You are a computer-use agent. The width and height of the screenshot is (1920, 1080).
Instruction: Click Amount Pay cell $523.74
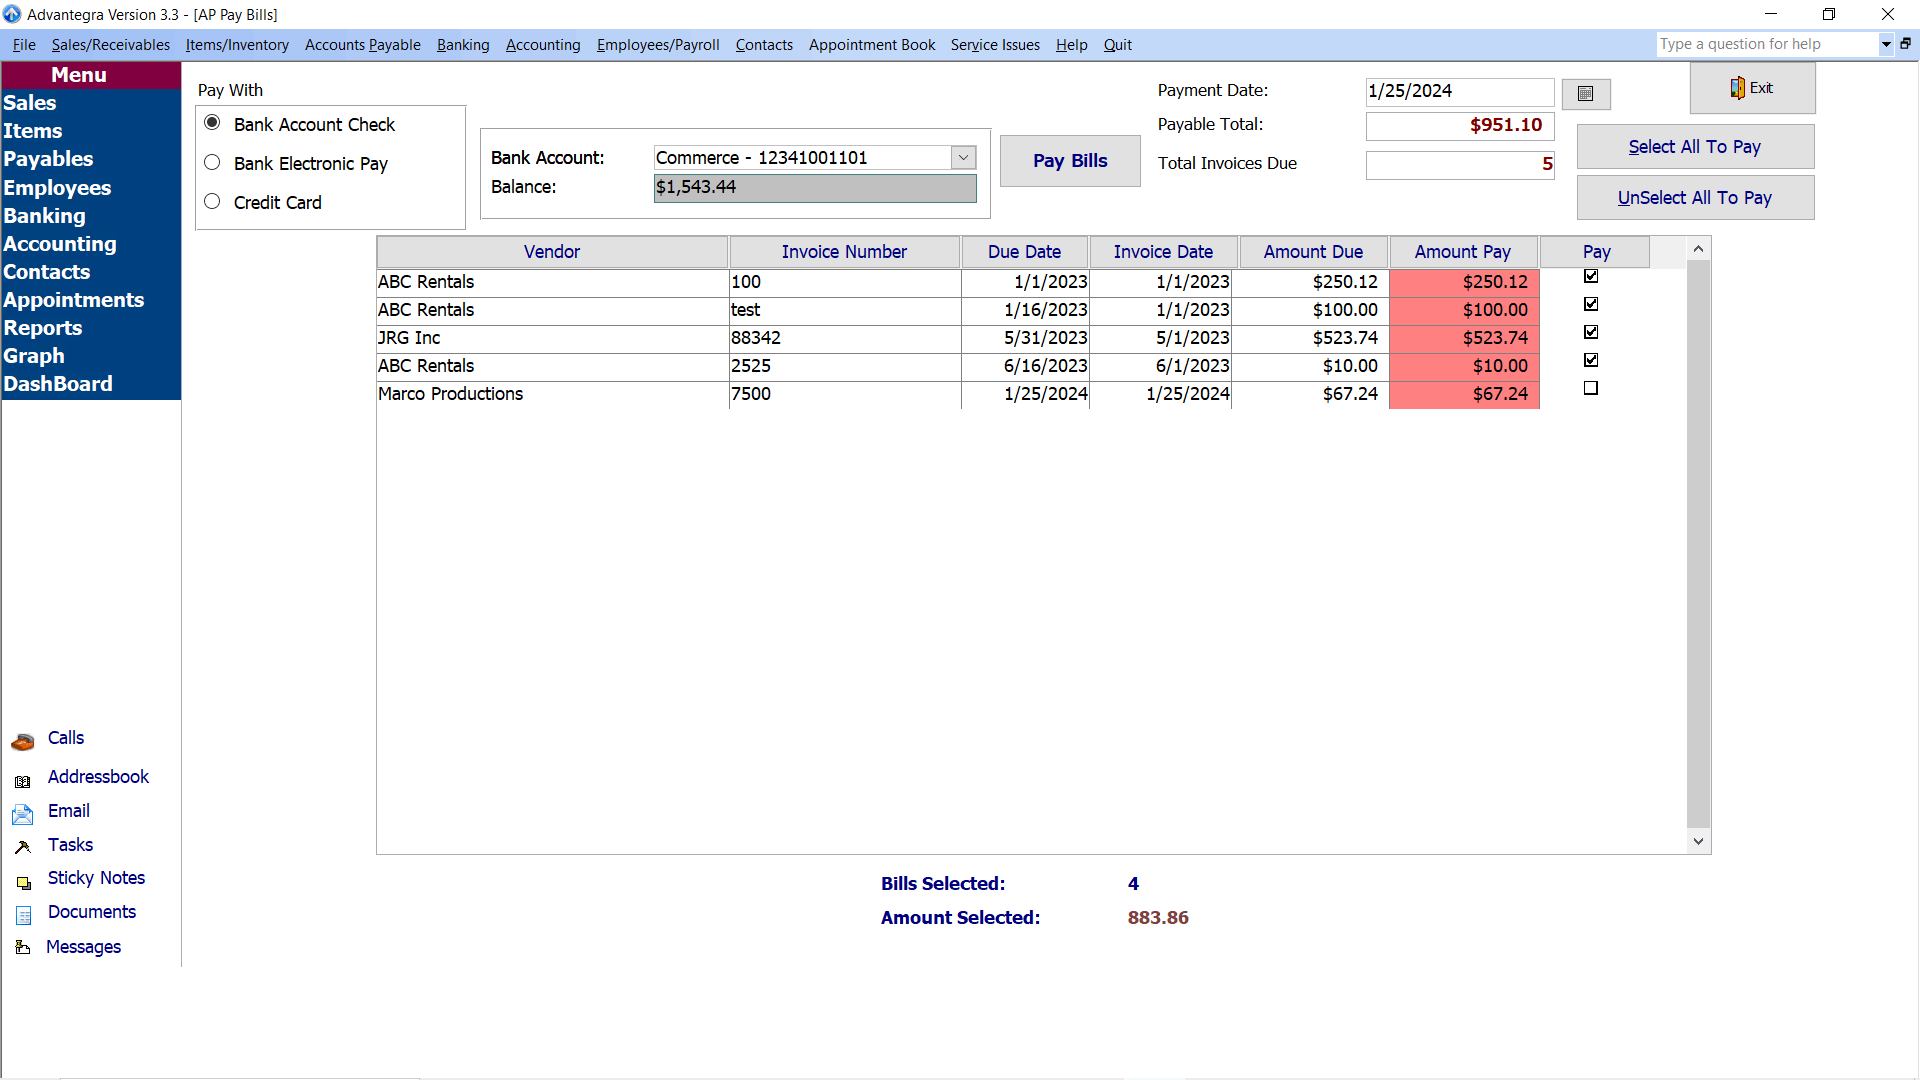[1464, 338]
